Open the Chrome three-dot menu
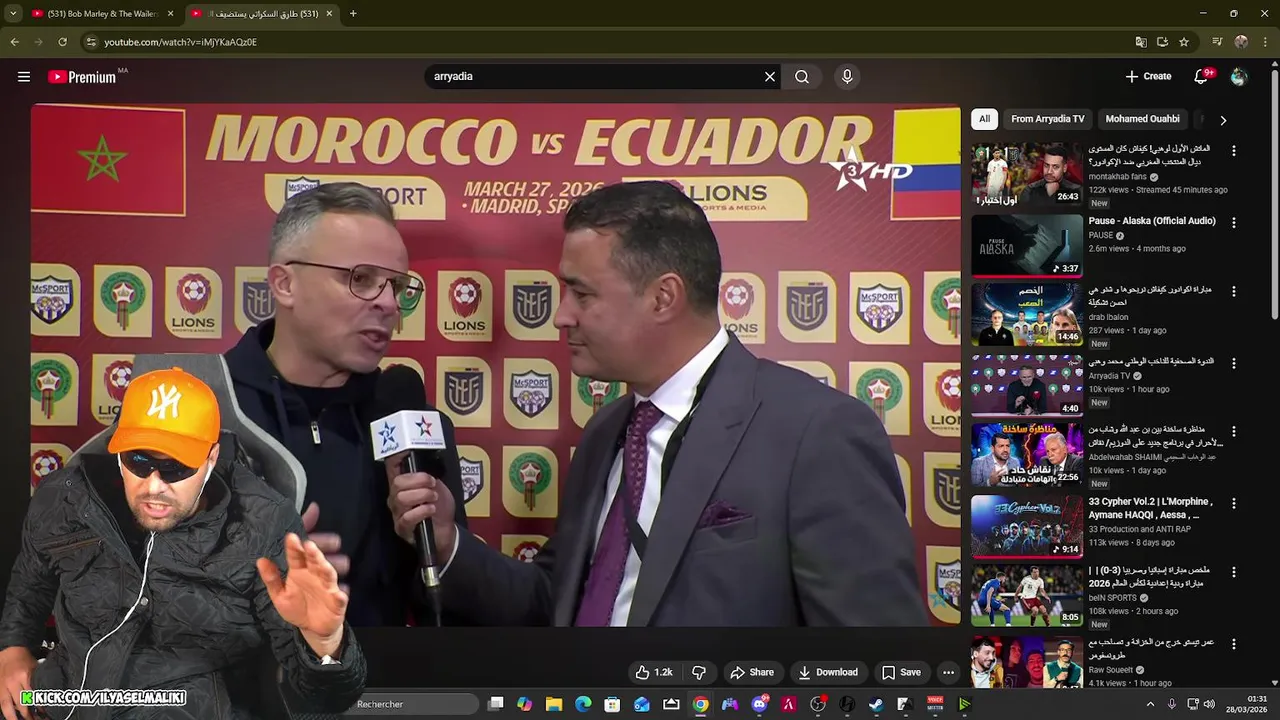This screenshot has height=720, width=1280. pos(1266,42)
